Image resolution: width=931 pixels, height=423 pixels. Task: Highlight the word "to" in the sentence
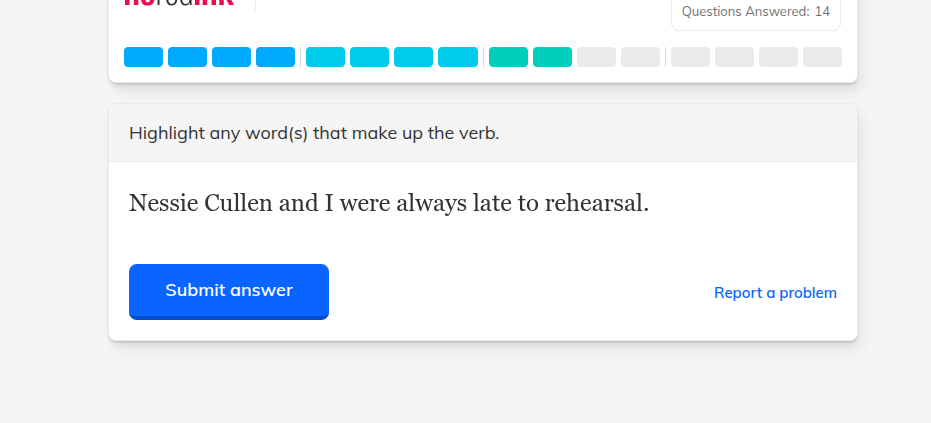pyautogui.click(x=530, y=204)
